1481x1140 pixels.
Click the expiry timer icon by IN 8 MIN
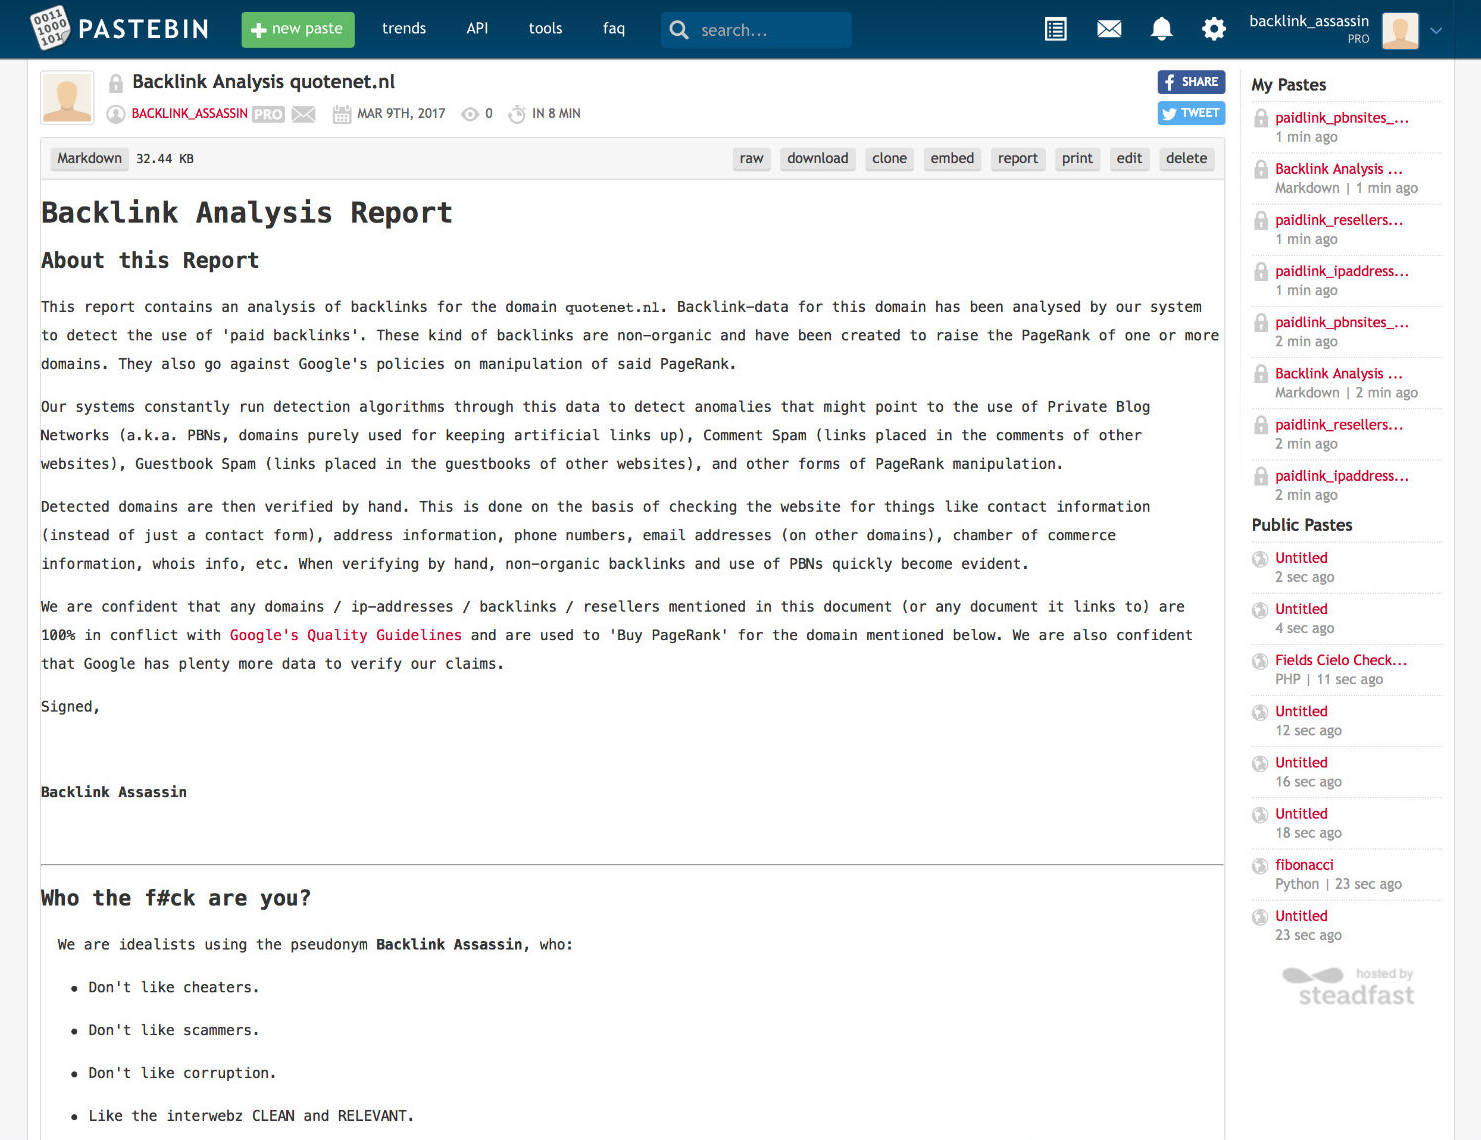coord(517,114)
